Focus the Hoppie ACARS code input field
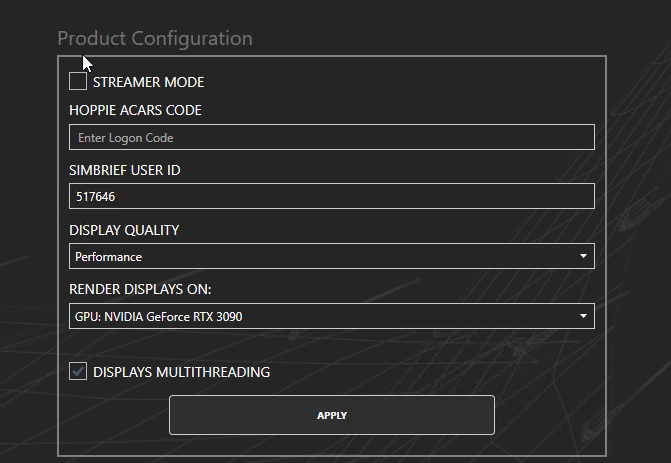Image resolution: width=671 pixels, height=463 pixels. click(332, 137)
